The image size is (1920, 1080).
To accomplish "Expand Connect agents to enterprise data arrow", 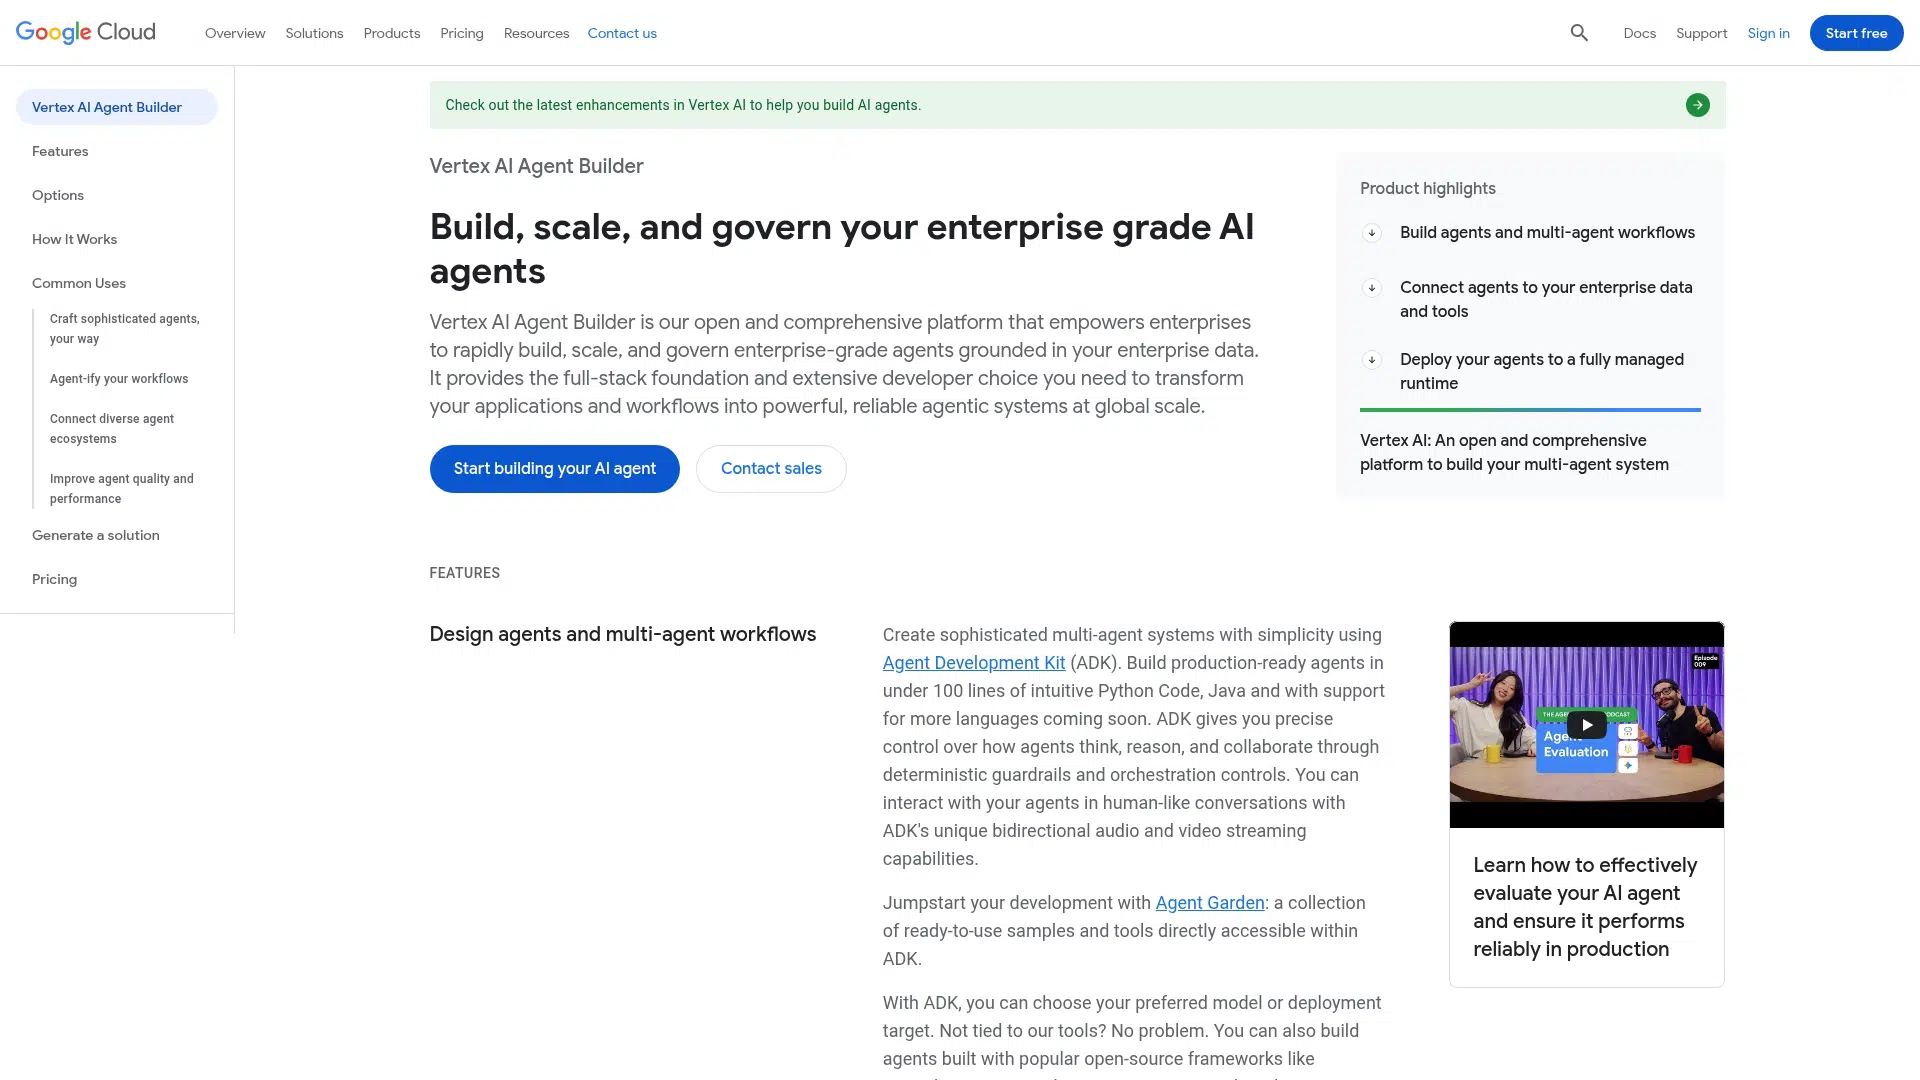I will 1372,288.
